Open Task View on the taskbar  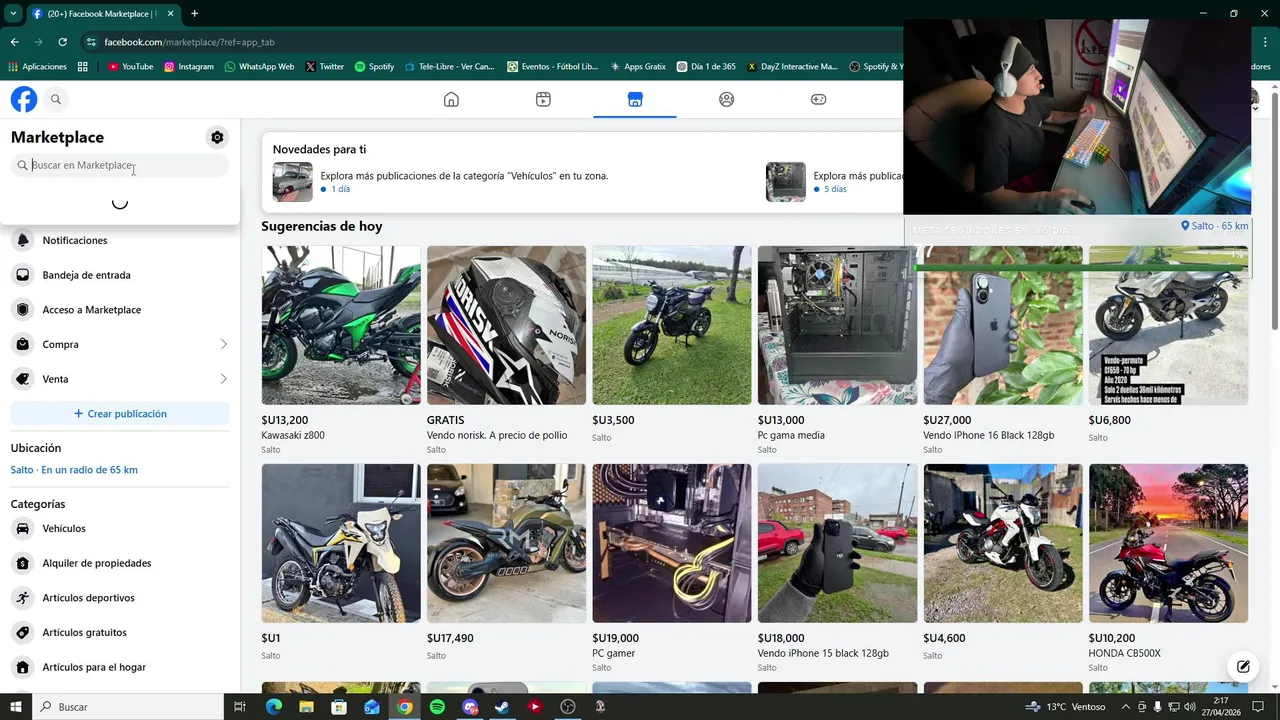point(240,707)
